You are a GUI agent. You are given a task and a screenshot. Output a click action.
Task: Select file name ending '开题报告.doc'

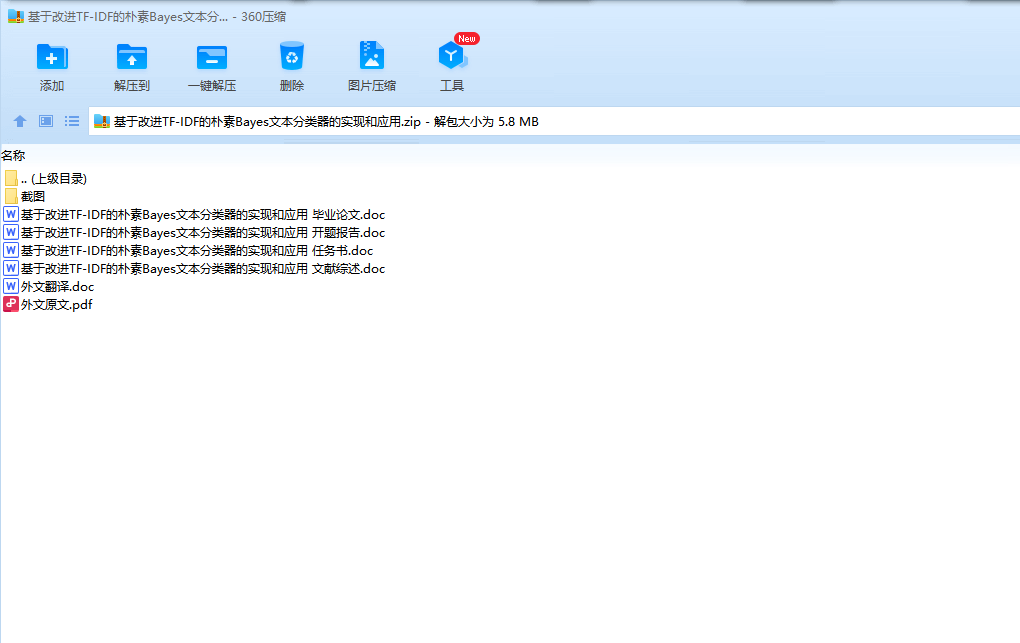(203, 232)
